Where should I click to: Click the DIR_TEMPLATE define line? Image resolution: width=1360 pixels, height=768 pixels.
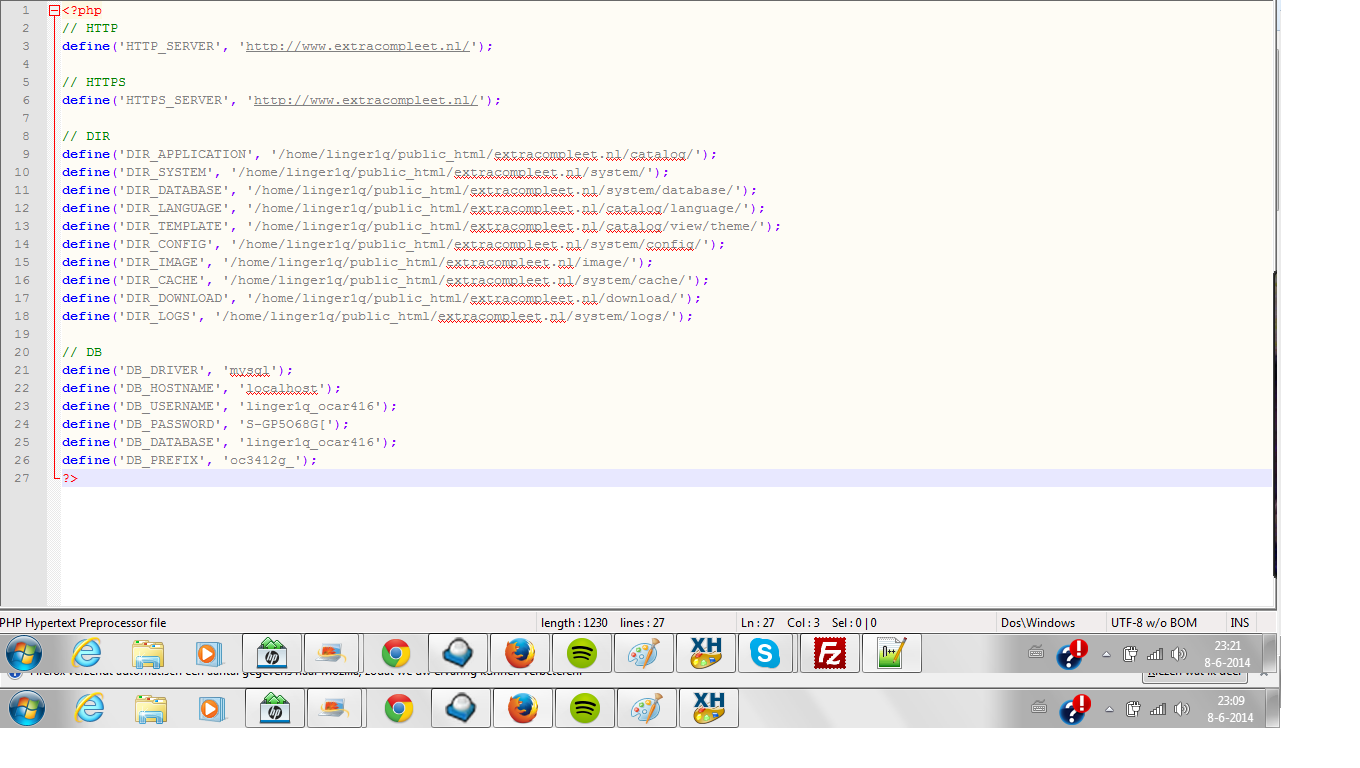[x=422, y=226]
